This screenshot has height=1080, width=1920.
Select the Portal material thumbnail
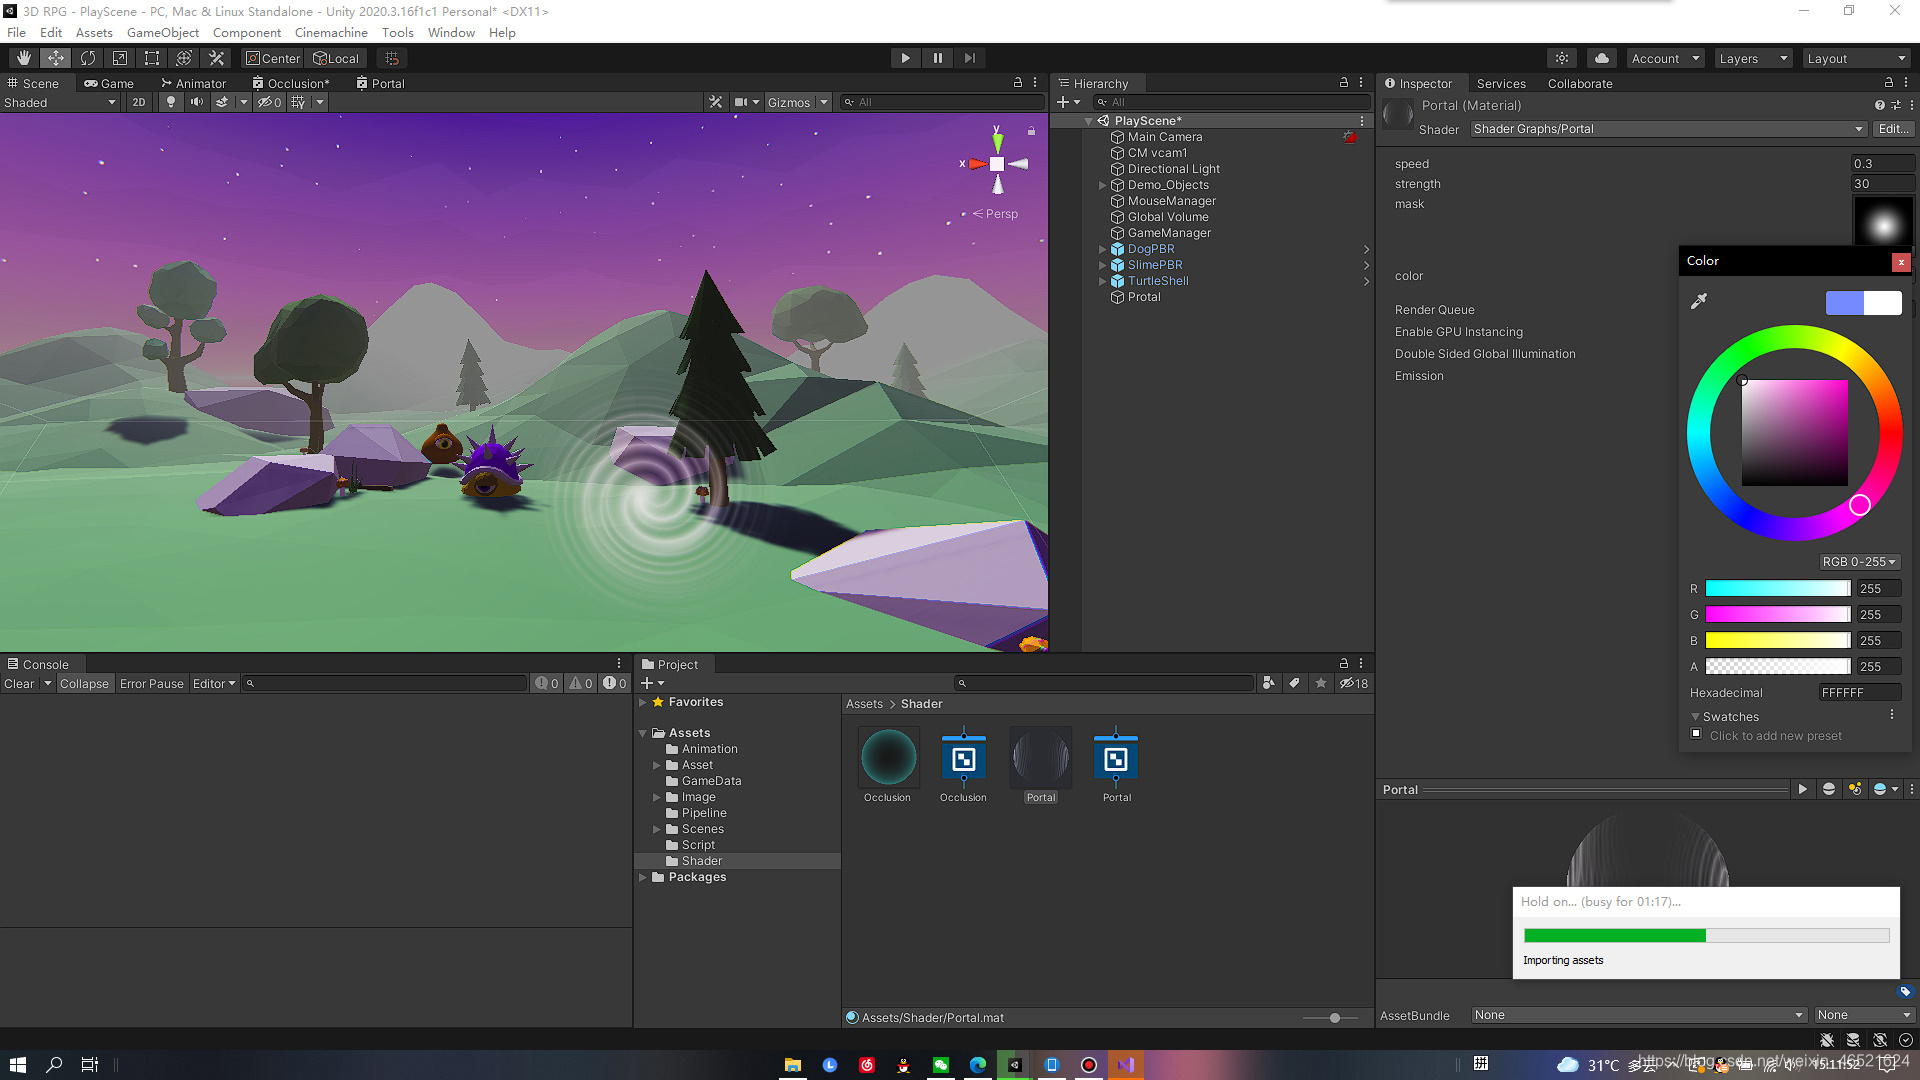tap(1040, 759)
